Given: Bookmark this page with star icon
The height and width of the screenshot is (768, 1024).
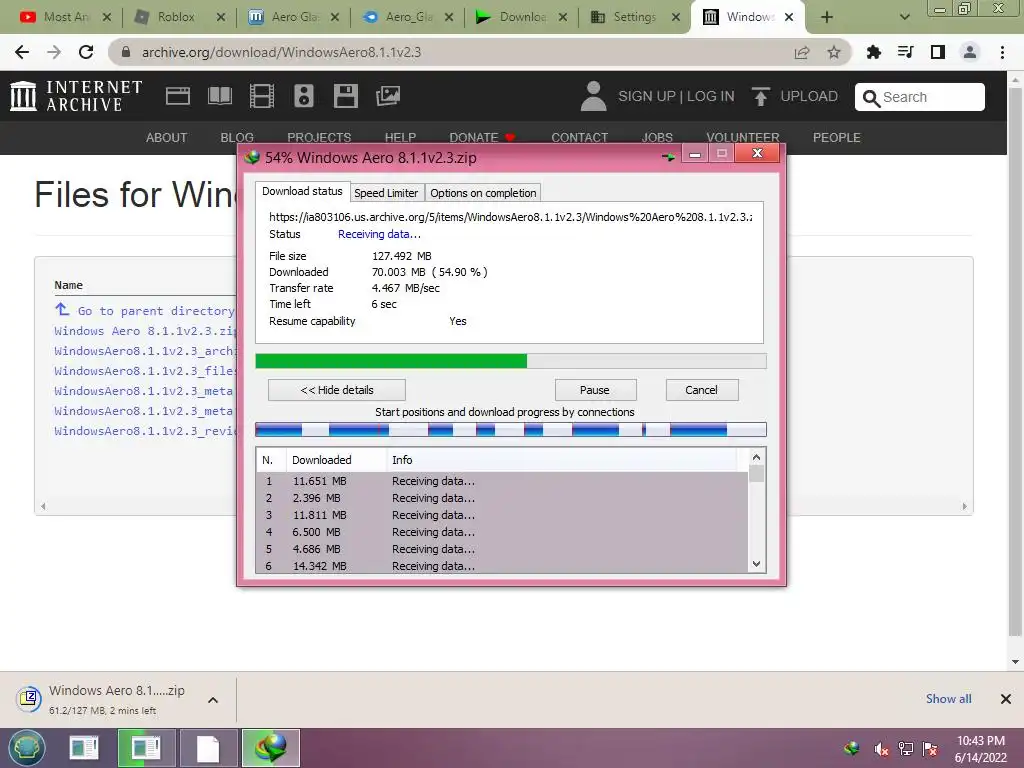Looking at the screenshot, I should [x=834, y=52].
